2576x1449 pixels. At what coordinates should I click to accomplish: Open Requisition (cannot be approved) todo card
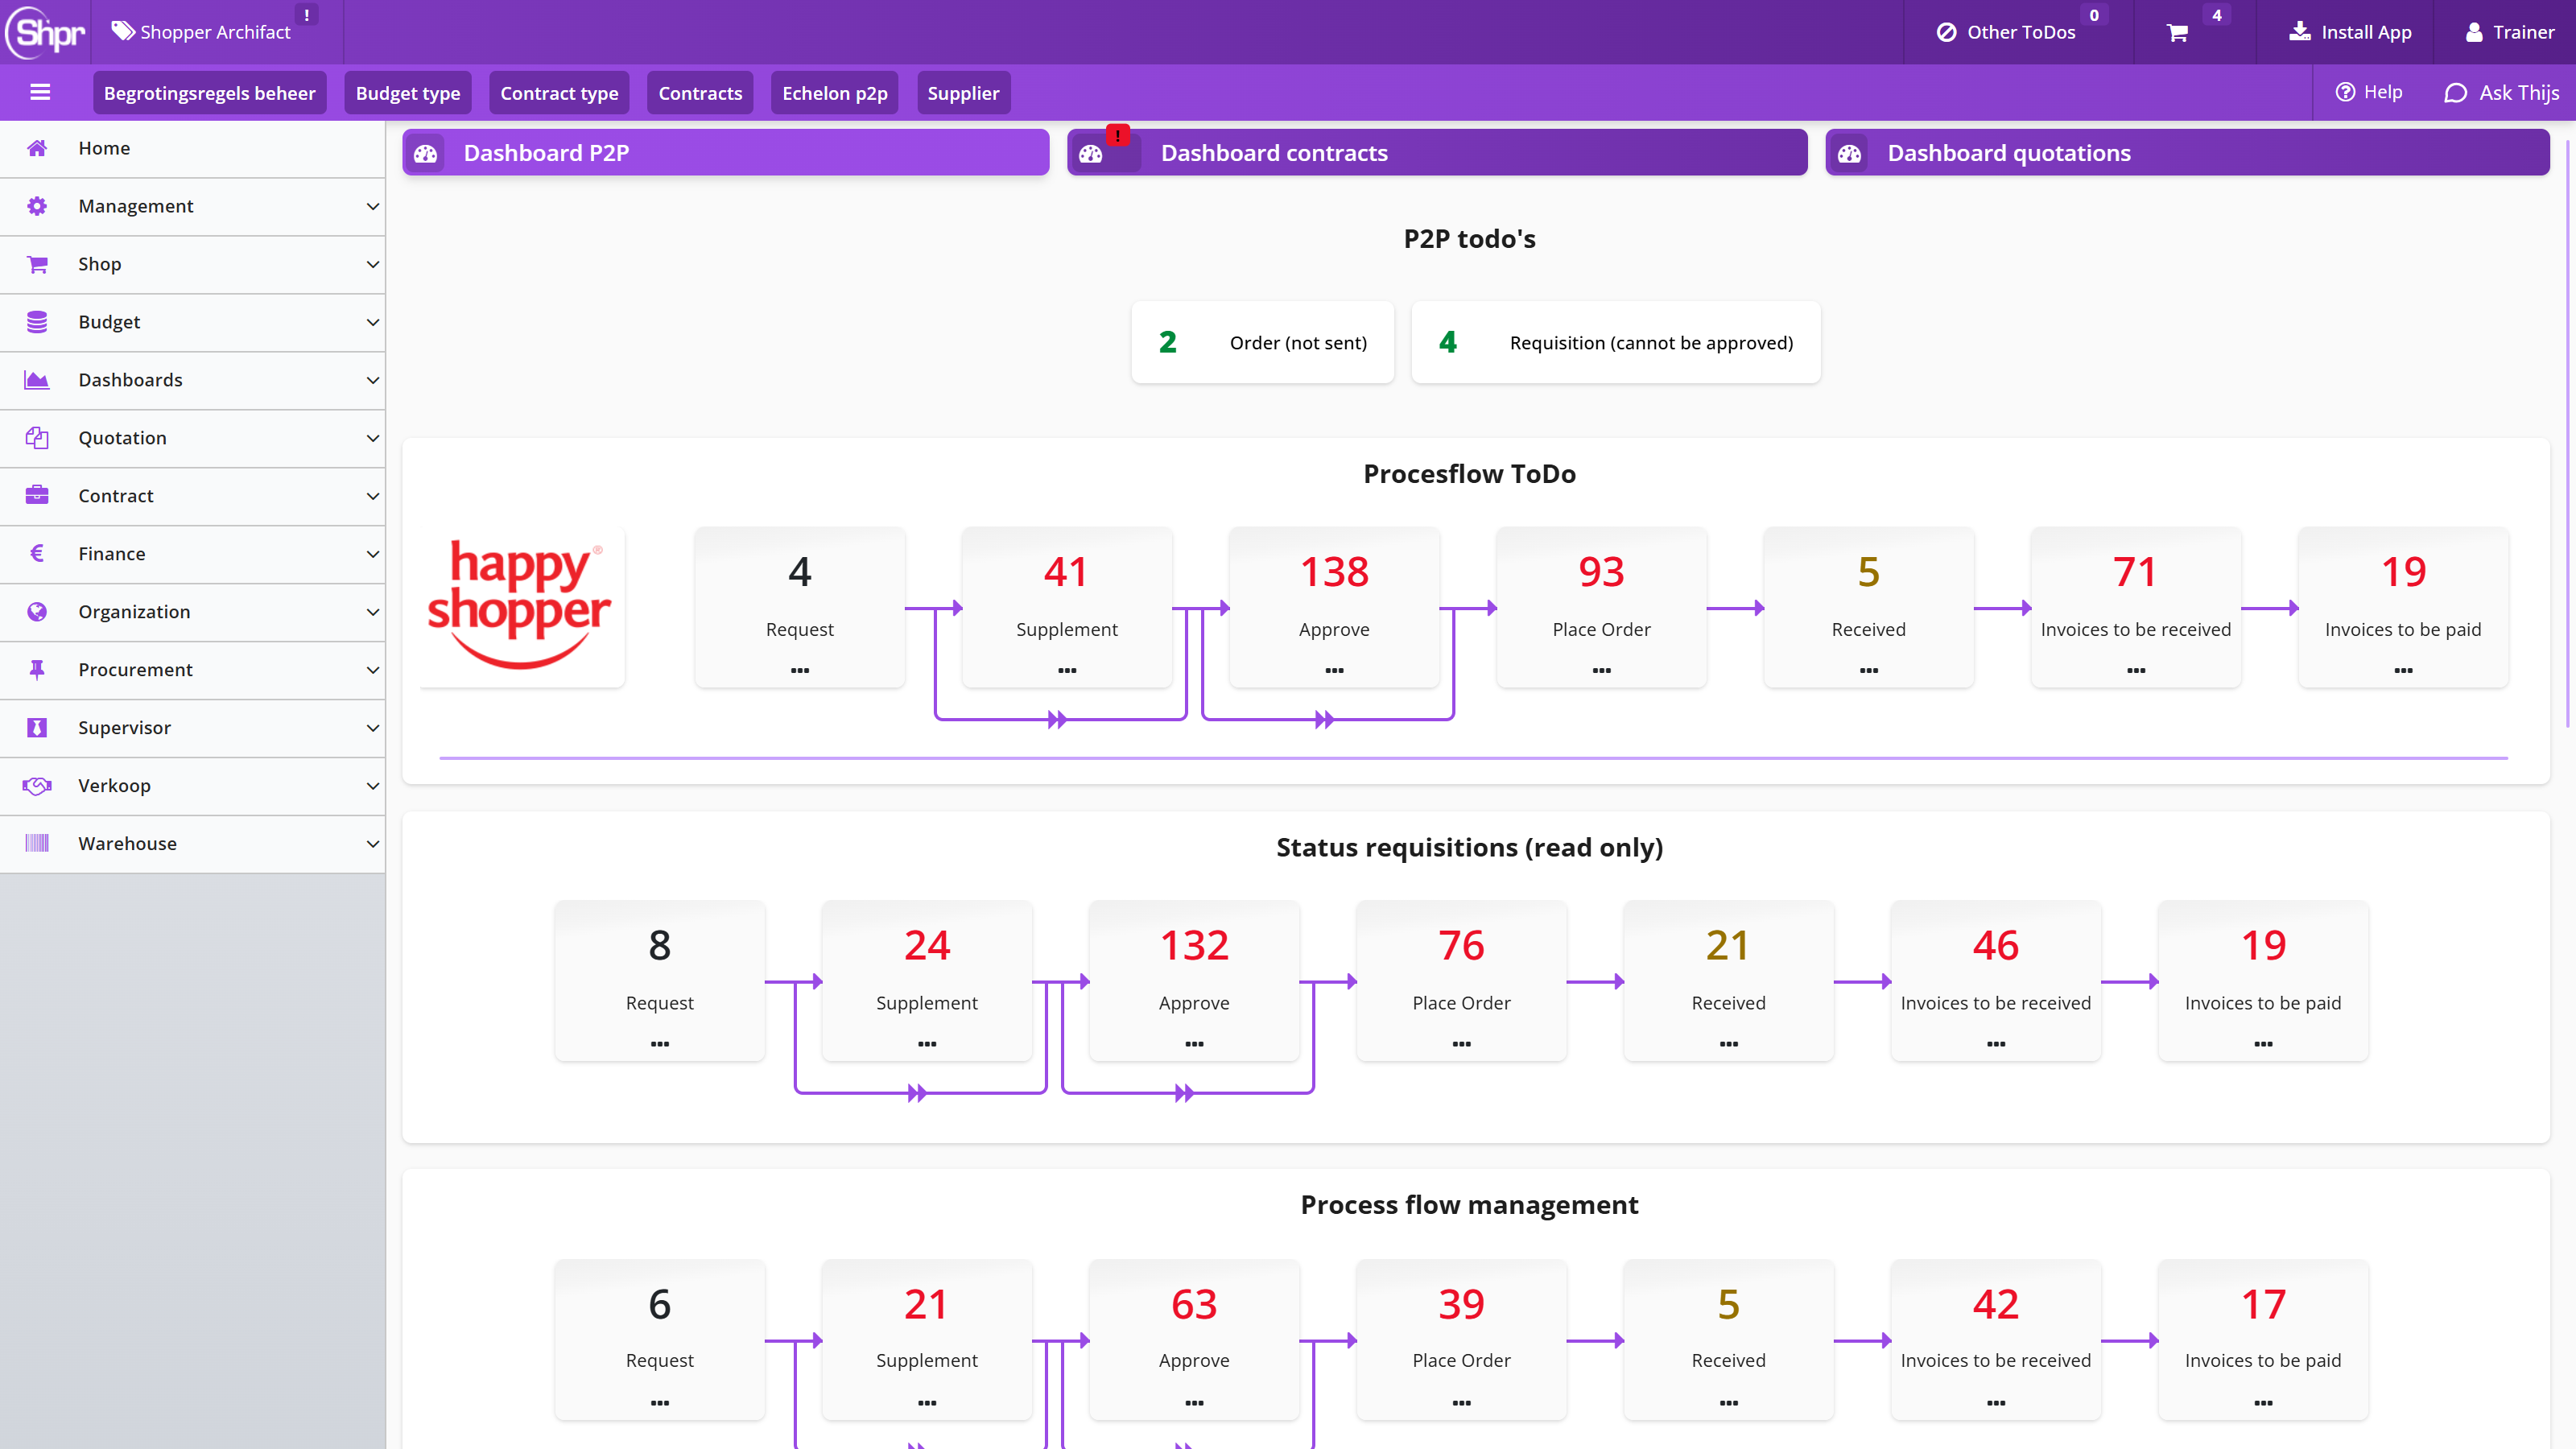[x=1616, y=343]
